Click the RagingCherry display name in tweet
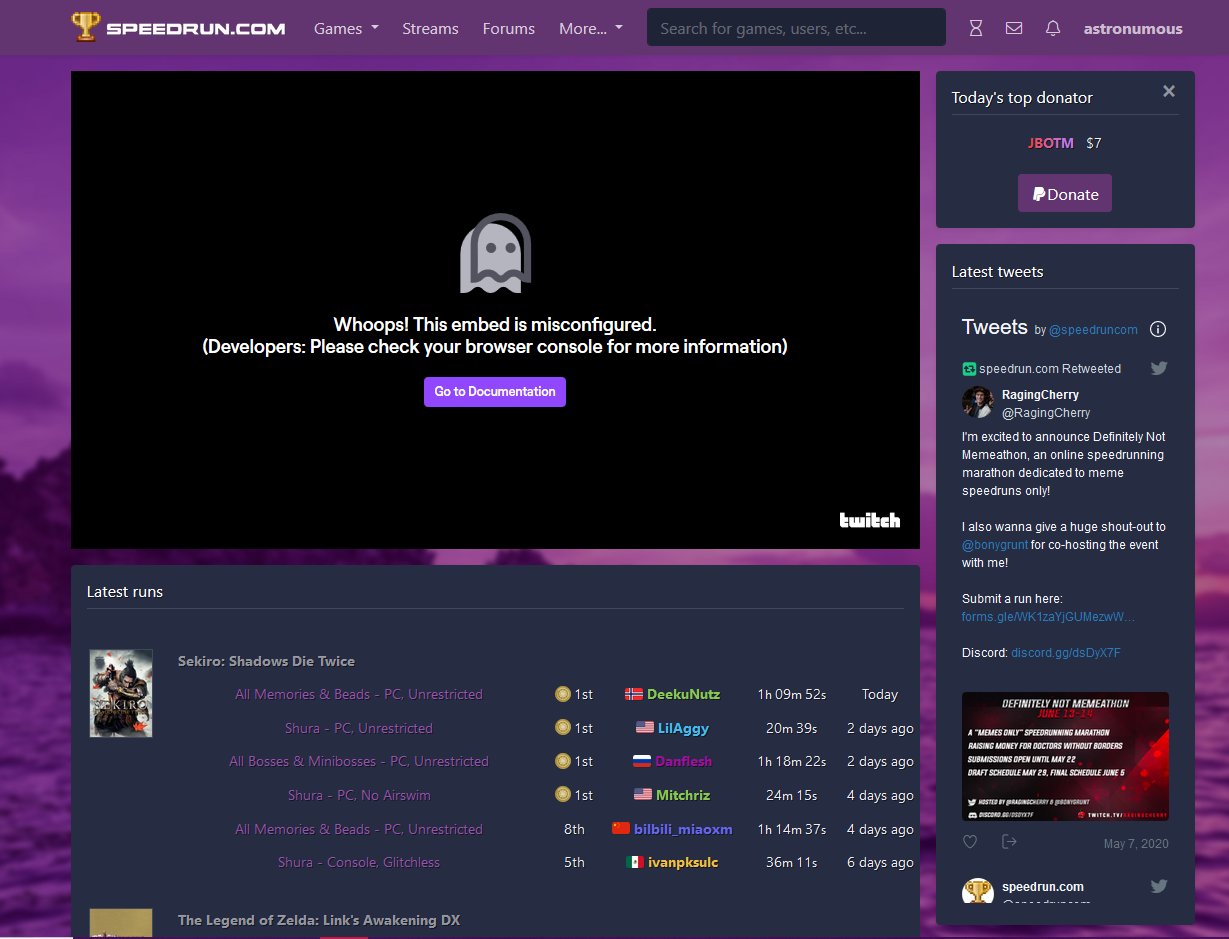Screen dimensions: 1229x939 pos(1040,395)
